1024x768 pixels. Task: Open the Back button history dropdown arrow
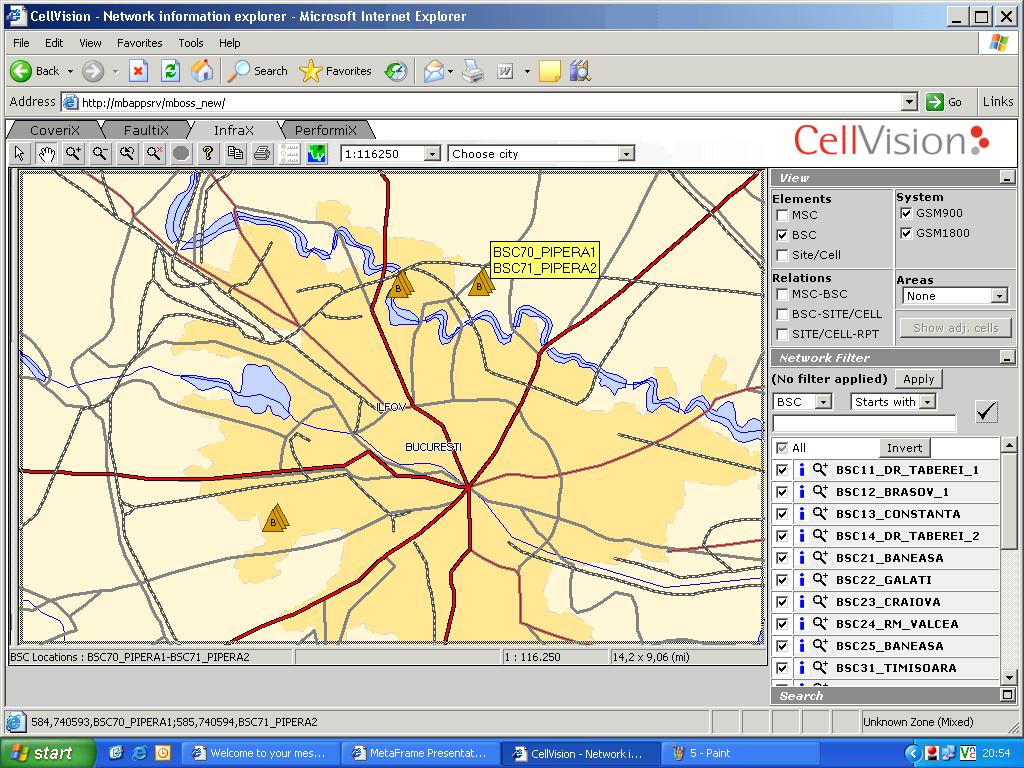(70, 71)
